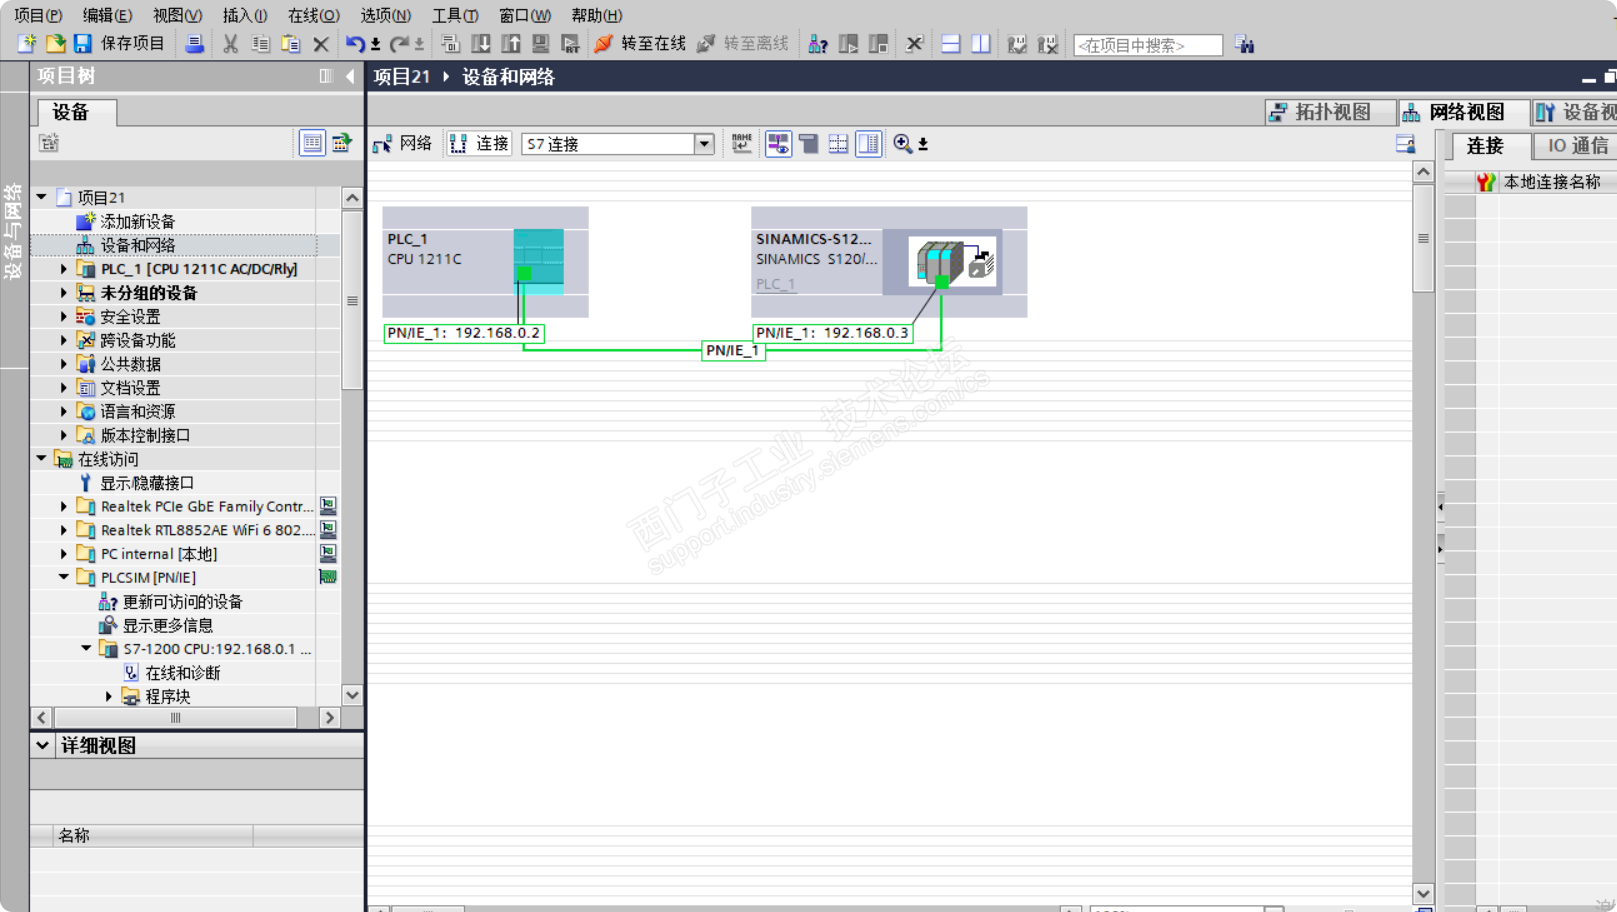Click project tree horizontal scrollbar thumb

click(x=175, y=718)
